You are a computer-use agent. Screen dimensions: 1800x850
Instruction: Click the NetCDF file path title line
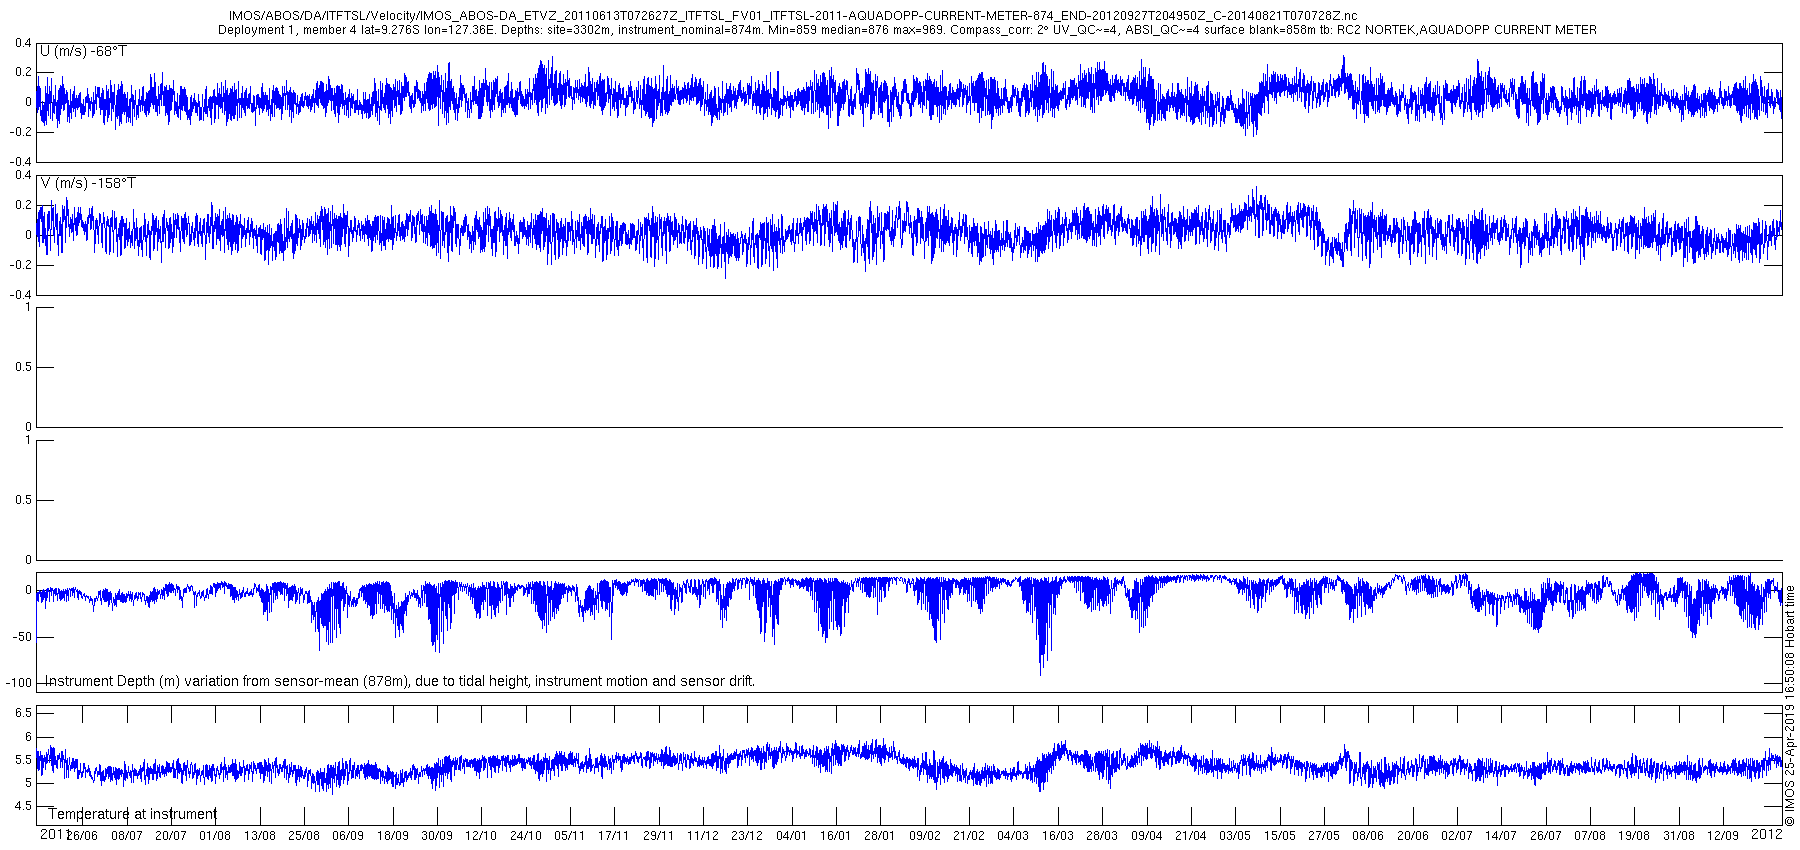[793, 17]
